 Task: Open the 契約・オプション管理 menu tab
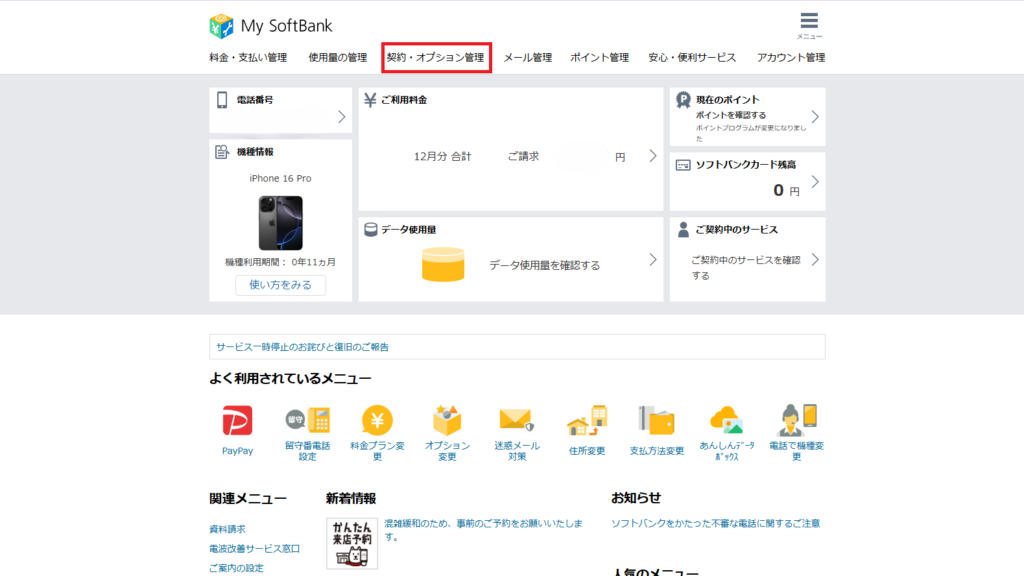pyautogui.click(x=436, y=58)
